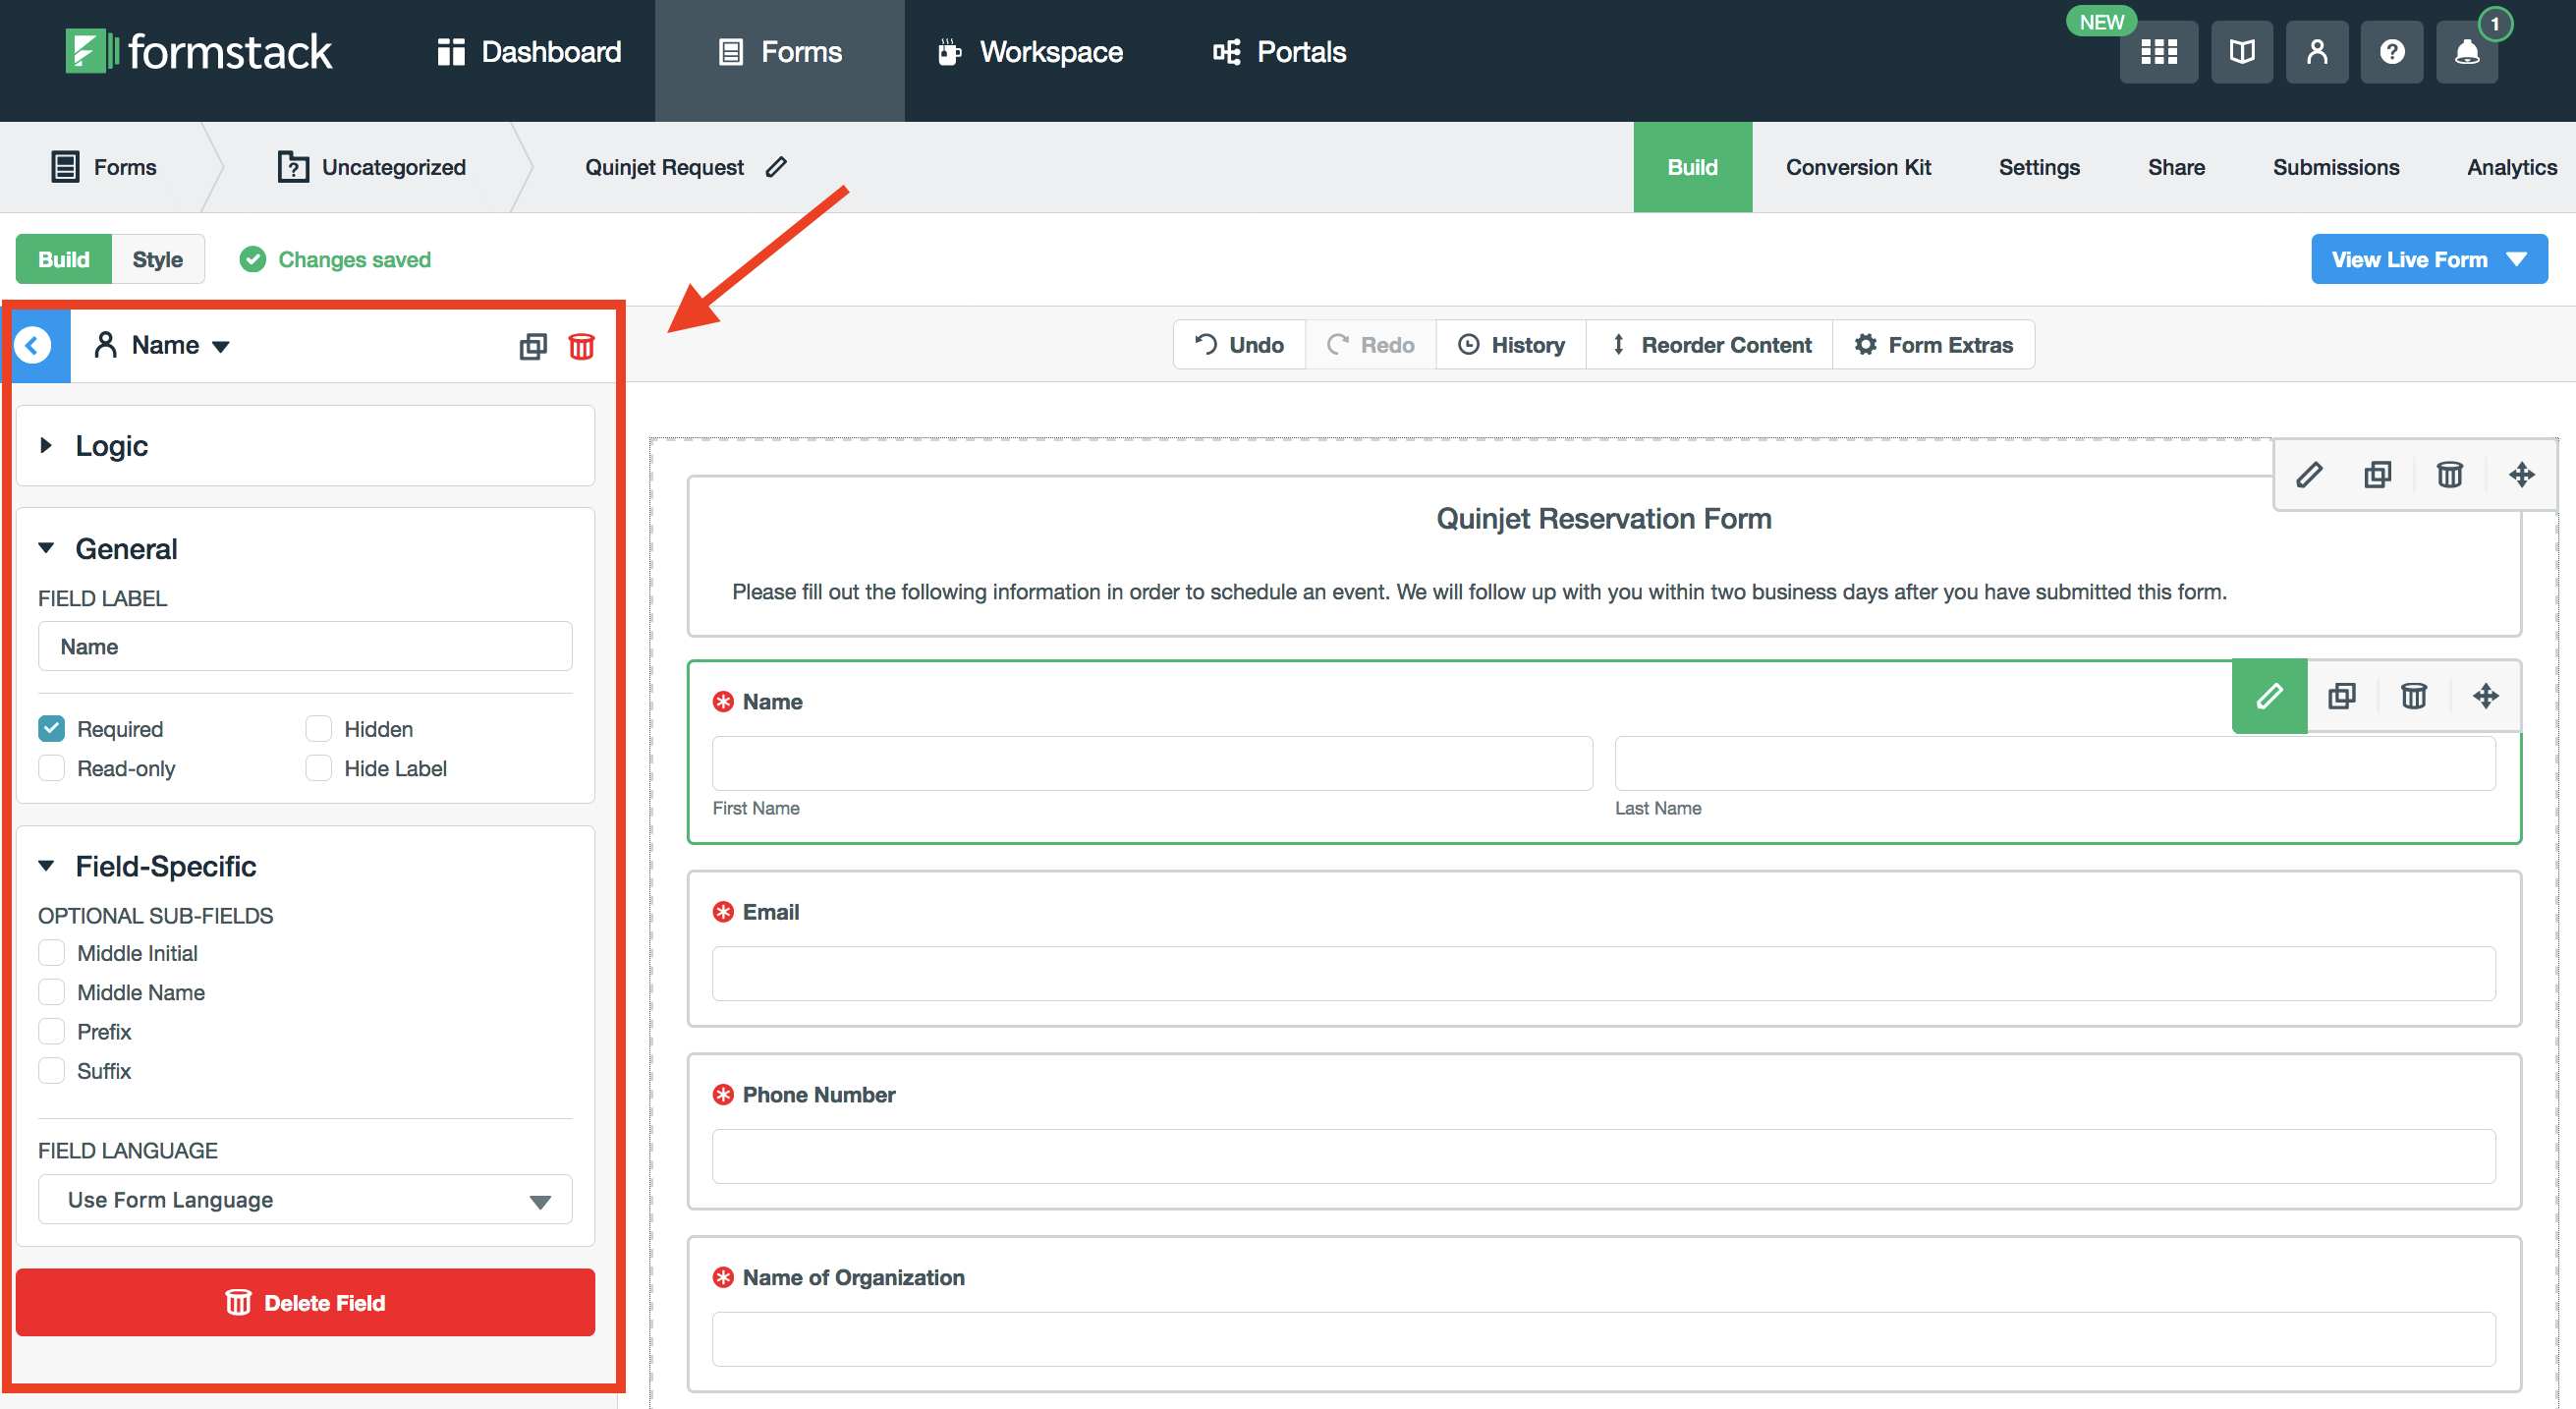Check the Middle Initial sub-field
This screenshot has height=1409, width=2576.
click(52, 953)
